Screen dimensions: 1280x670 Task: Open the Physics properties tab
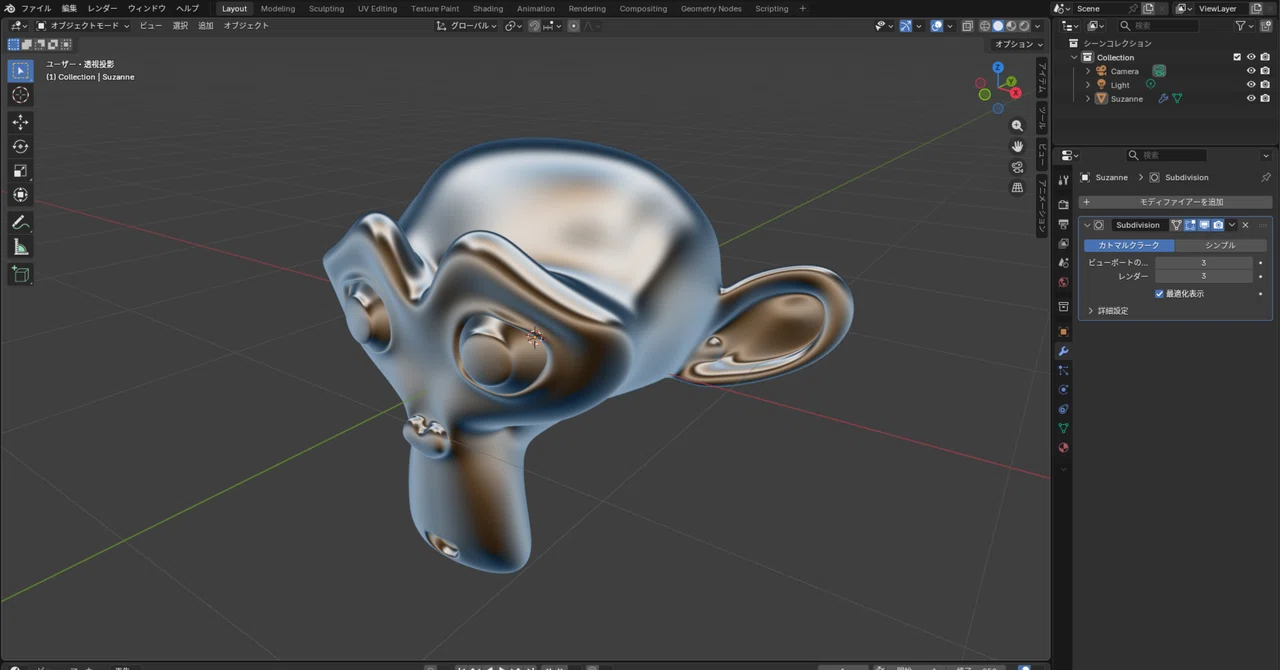click(x=1063, y=389)
